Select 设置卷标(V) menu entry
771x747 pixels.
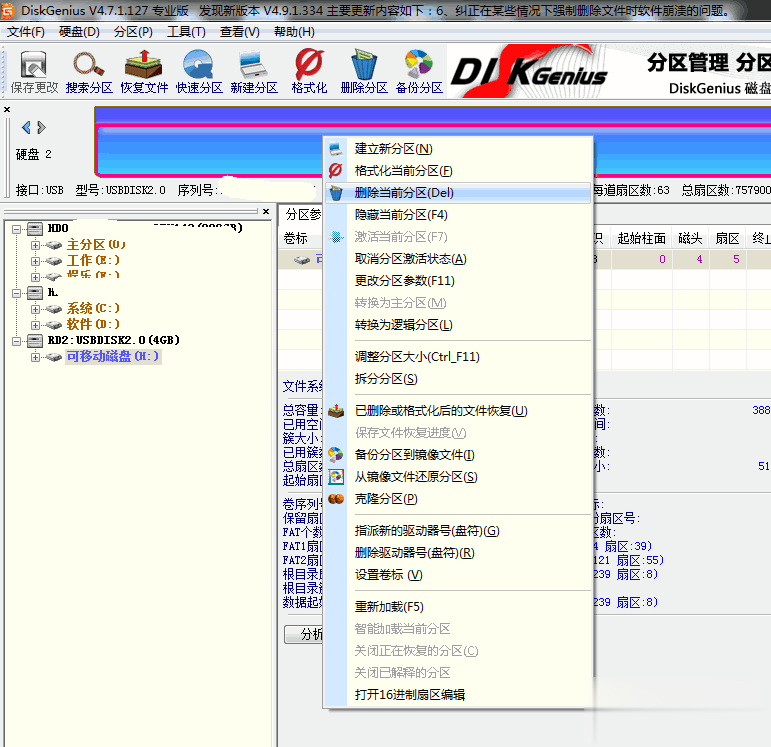458,574
